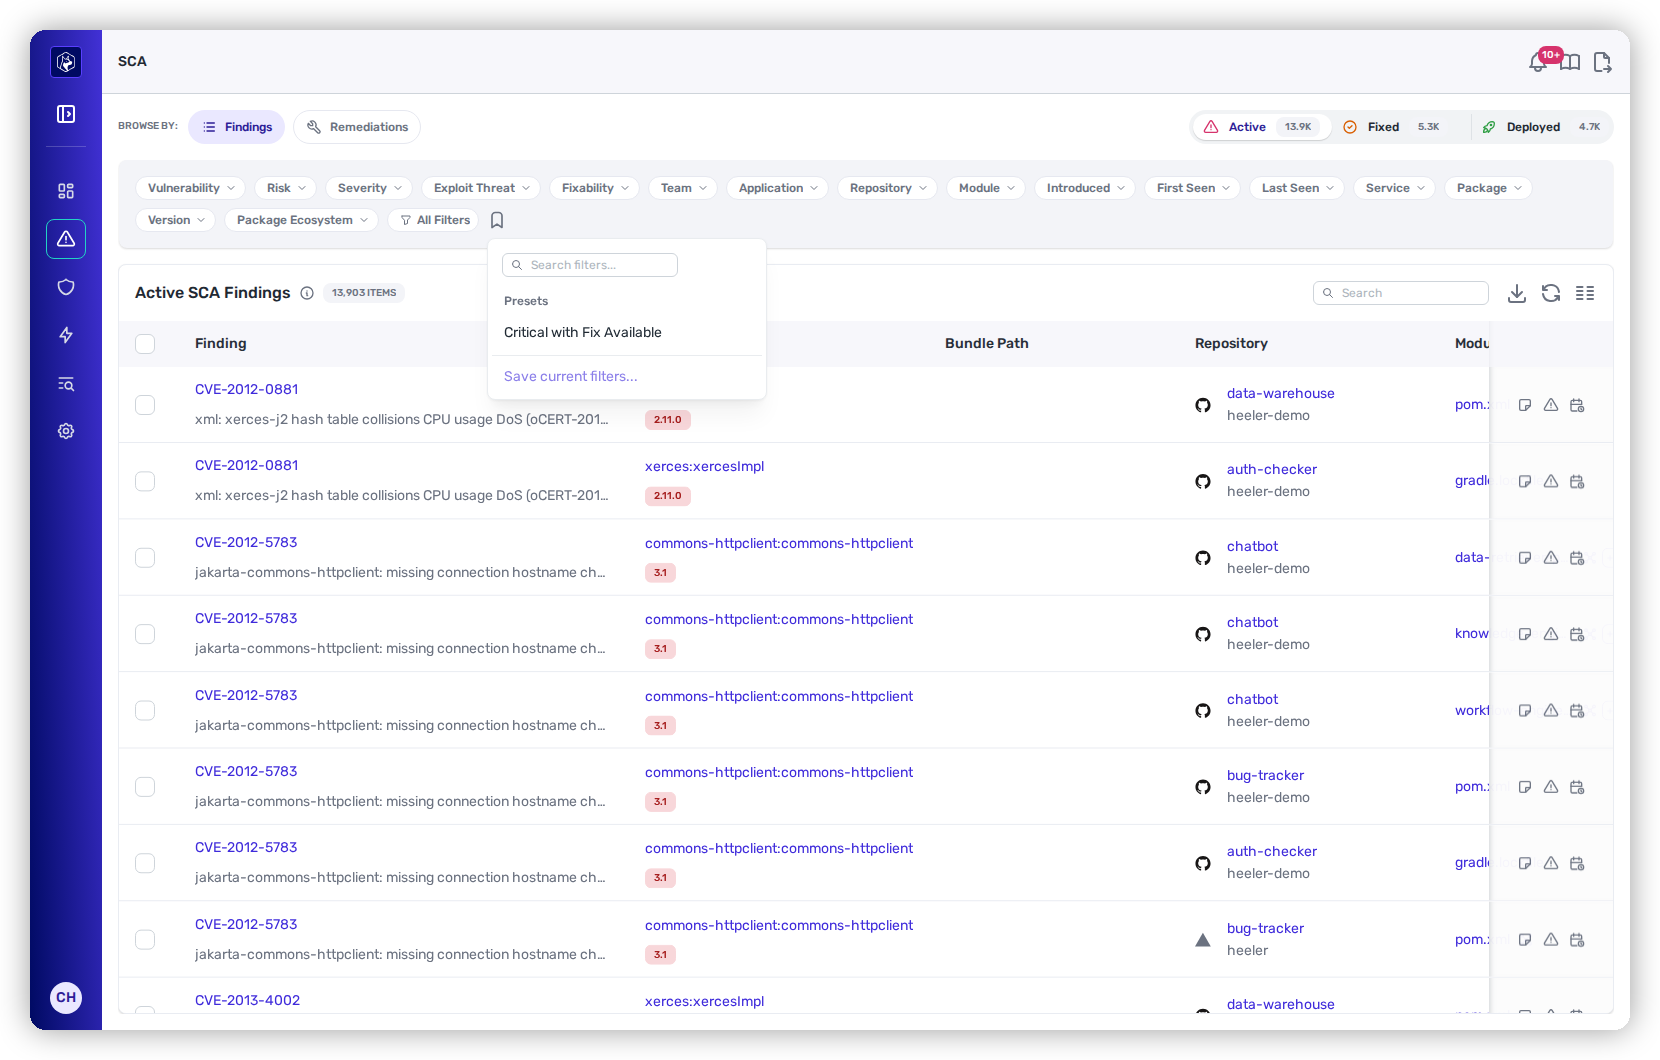1660x1060 pixels.
Task: Focus the Search filters input field
Action: [590, 265]
